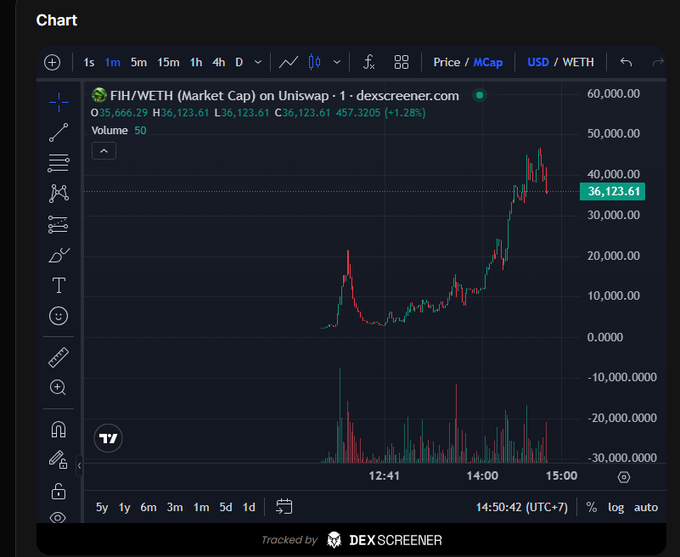Image resolution: width=680 pixels, height=557 pixels.
Task: Set date range to 6m
Action: (x=148, y=507)
